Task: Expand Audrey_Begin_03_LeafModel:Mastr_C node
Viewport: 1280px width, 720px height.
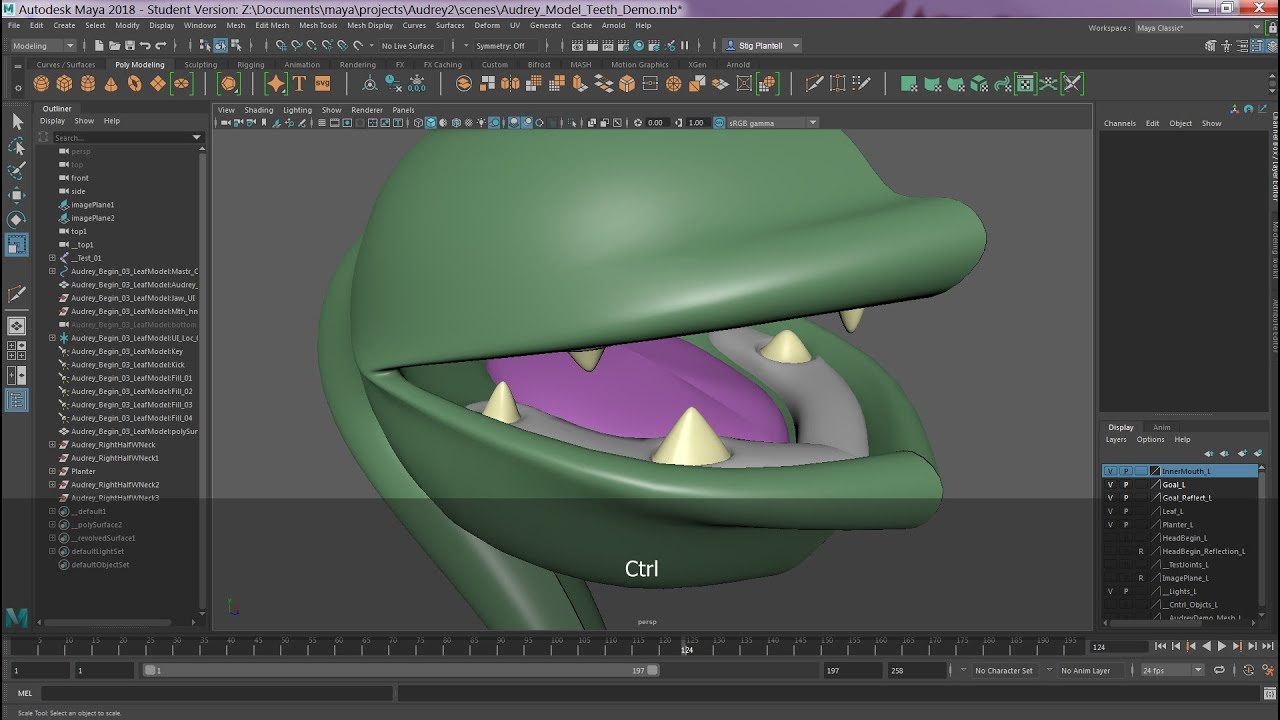Action: pyautogui.click(x=52, y=271)
